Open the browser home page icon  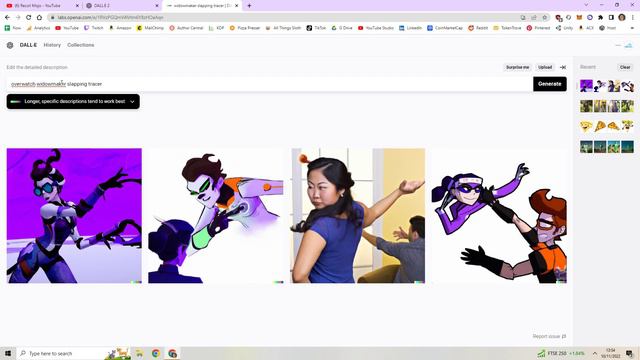click(39, 18)
